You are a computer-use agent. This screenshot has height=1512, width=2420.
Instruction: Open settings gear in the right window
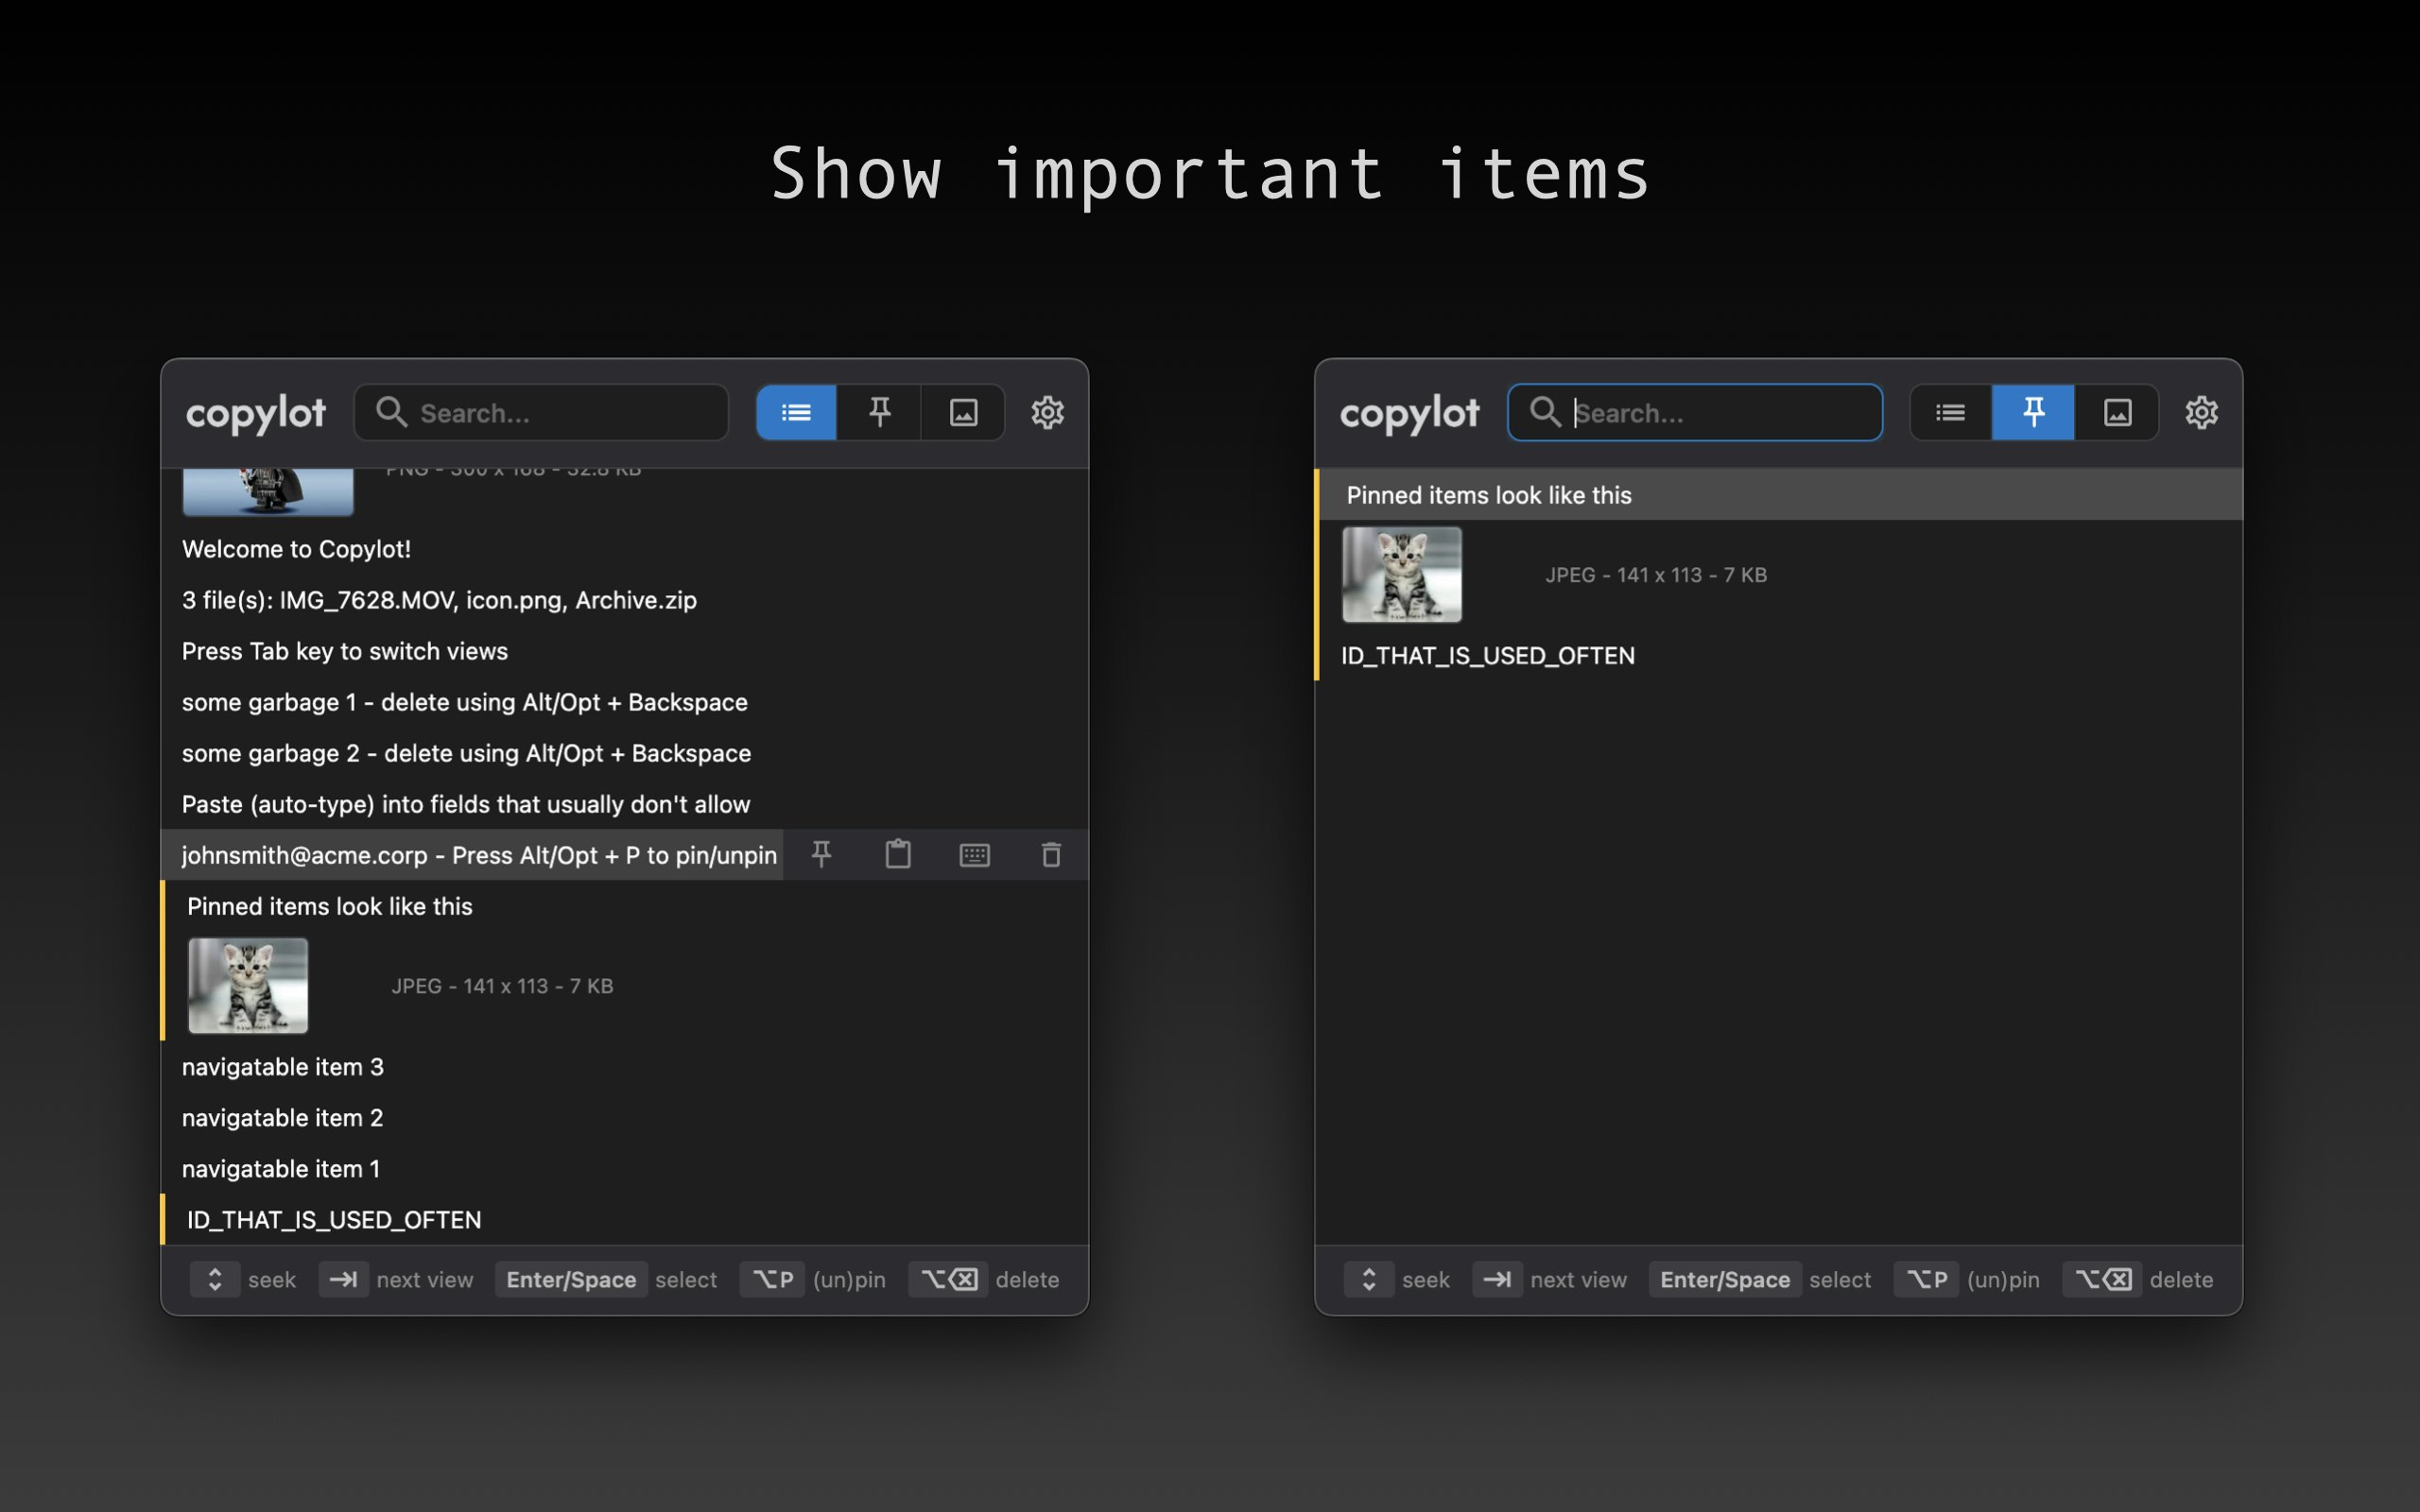tap(2202, 412)
